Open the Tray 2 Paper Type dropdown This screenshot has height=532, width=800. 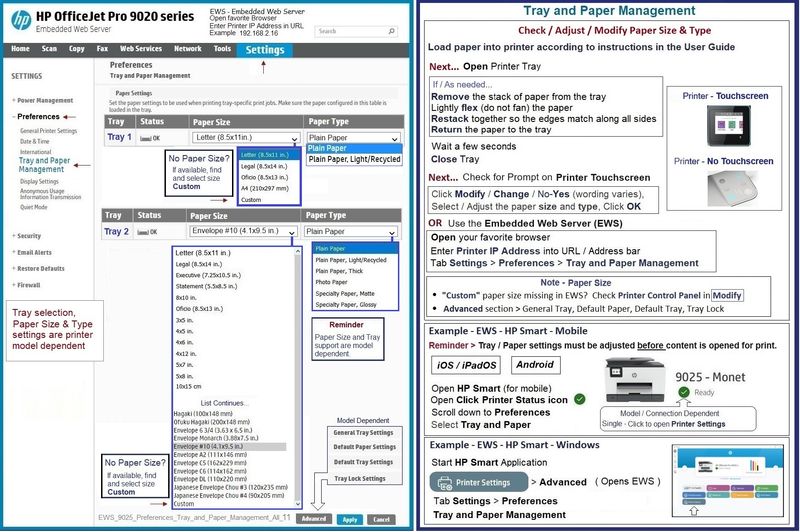point(351,232)
